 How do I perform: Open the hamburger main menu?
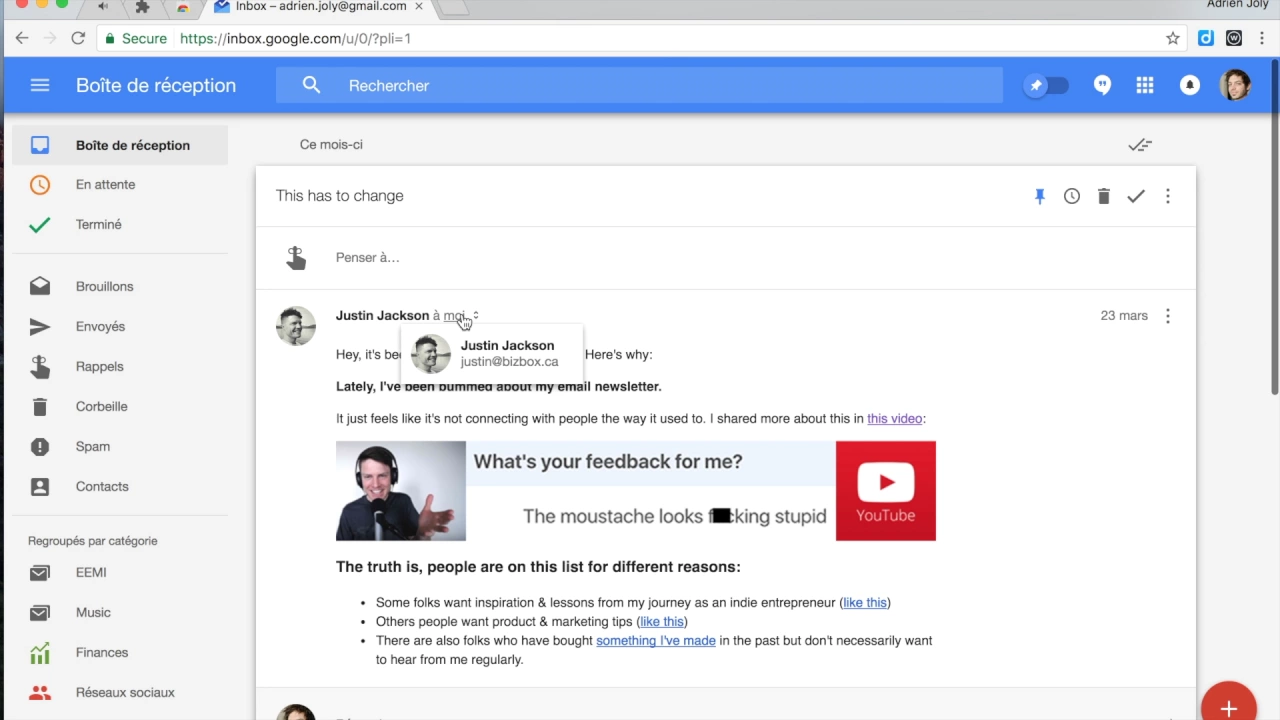pyautogui.click(x=40, y=85)
